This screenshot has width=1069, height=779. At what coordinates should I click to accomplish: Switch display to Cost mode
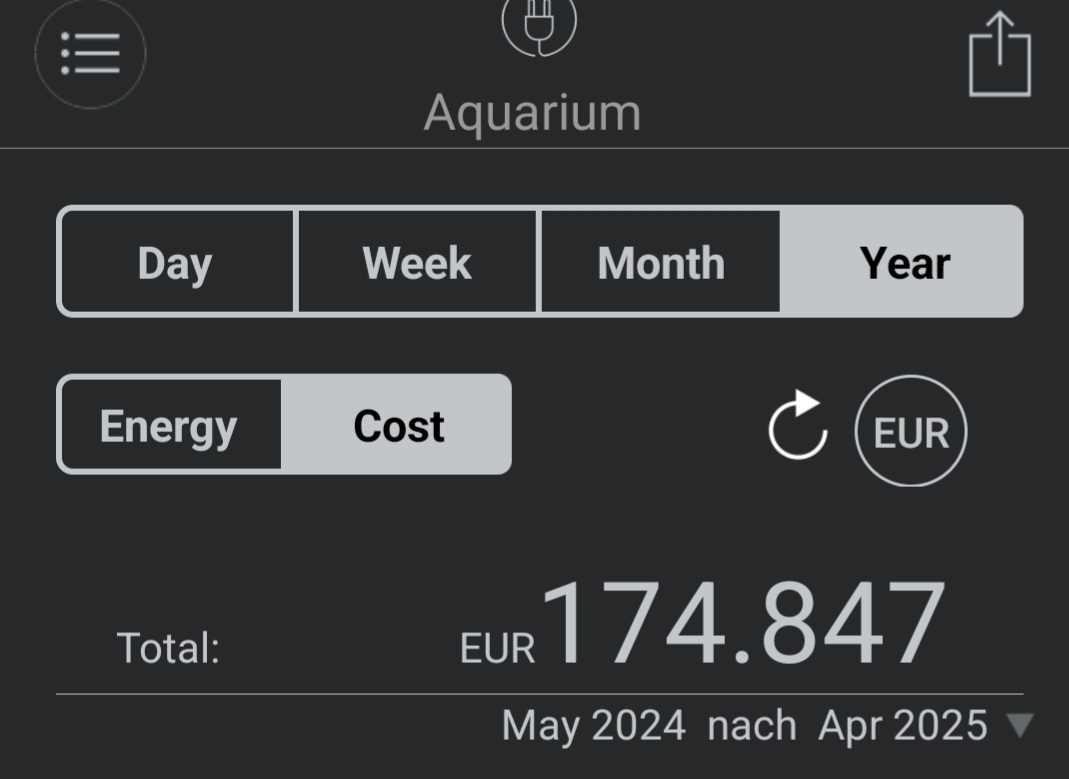[x=397, y=425]
